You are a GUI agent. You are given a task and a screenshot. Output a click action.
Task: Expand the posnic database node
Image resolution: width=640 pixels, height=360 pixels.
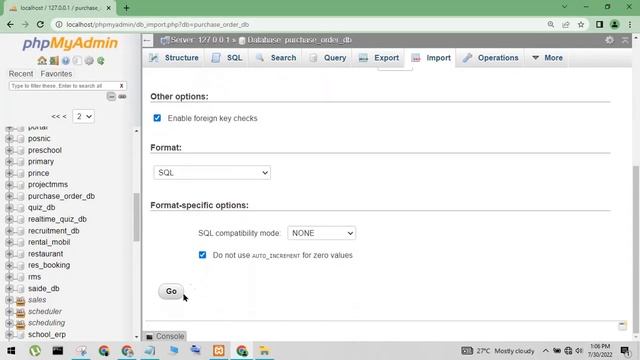click(x=9, y=139)
